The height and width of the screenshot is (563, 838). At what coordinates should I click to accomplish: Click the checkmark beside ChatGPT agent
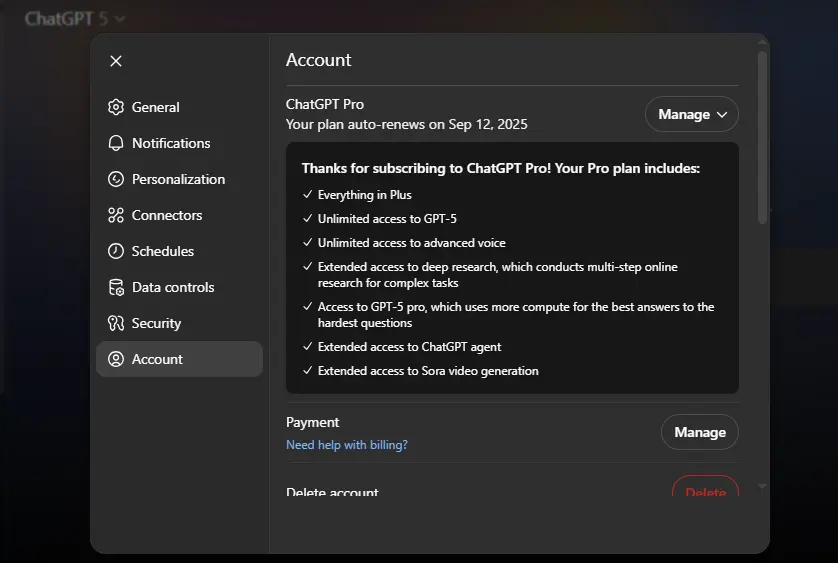tap(307, 346)
